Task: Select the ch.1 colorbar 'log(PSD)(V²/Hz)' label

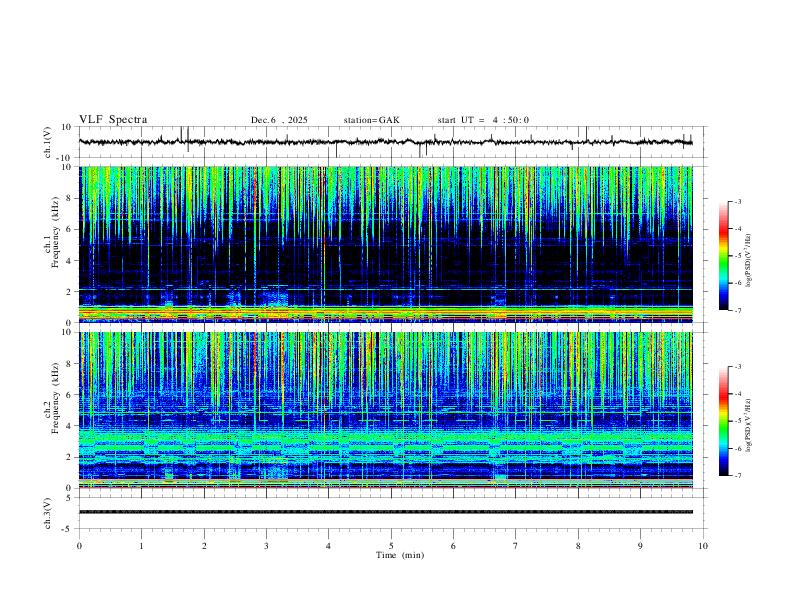Action: pos(749,260)
